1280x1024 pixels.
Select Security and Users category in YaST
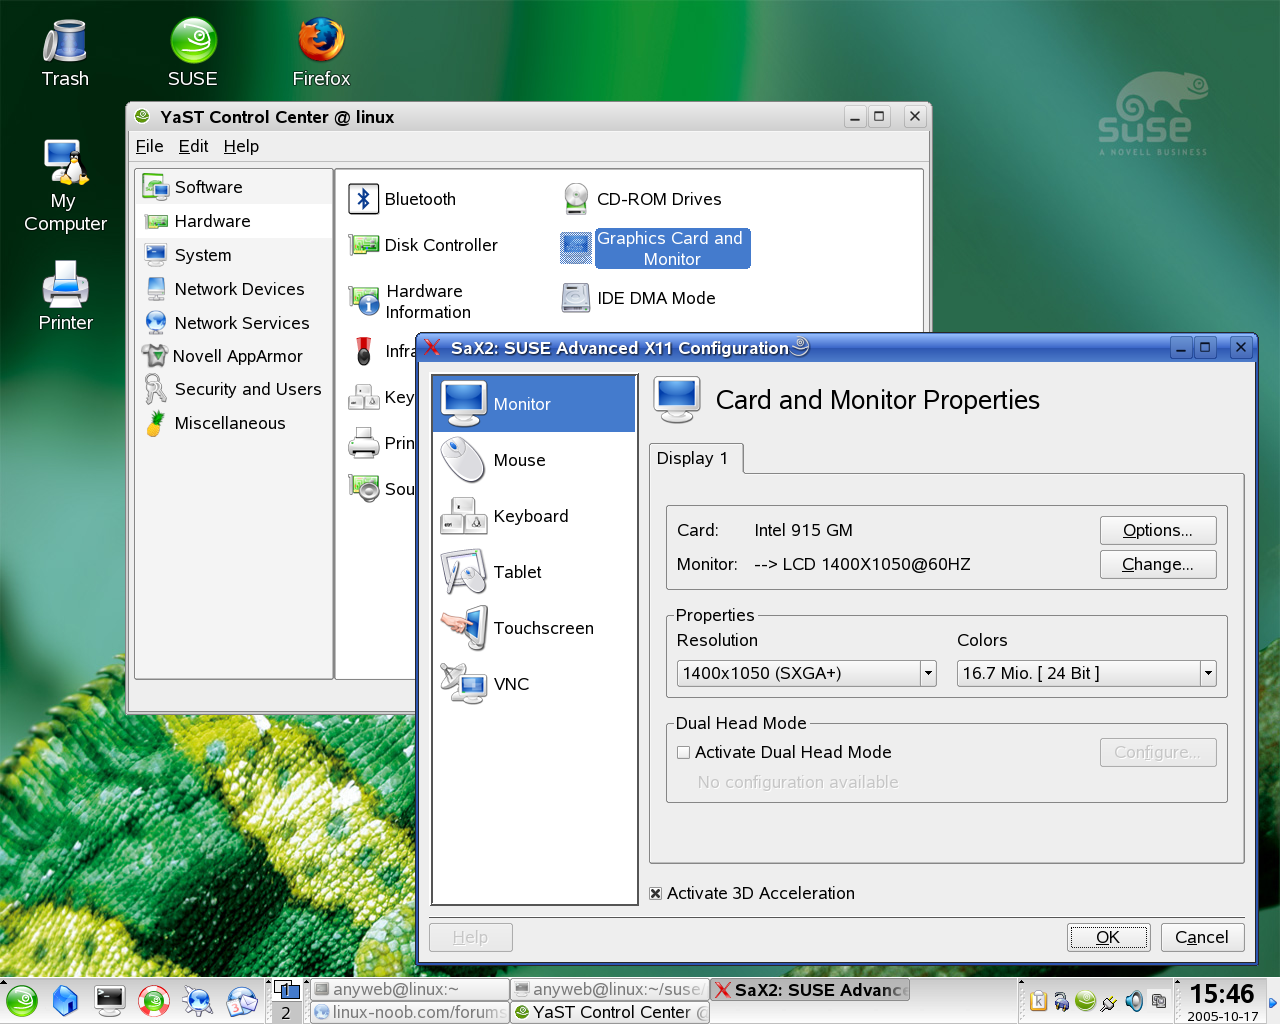click(x=233, y=389)
